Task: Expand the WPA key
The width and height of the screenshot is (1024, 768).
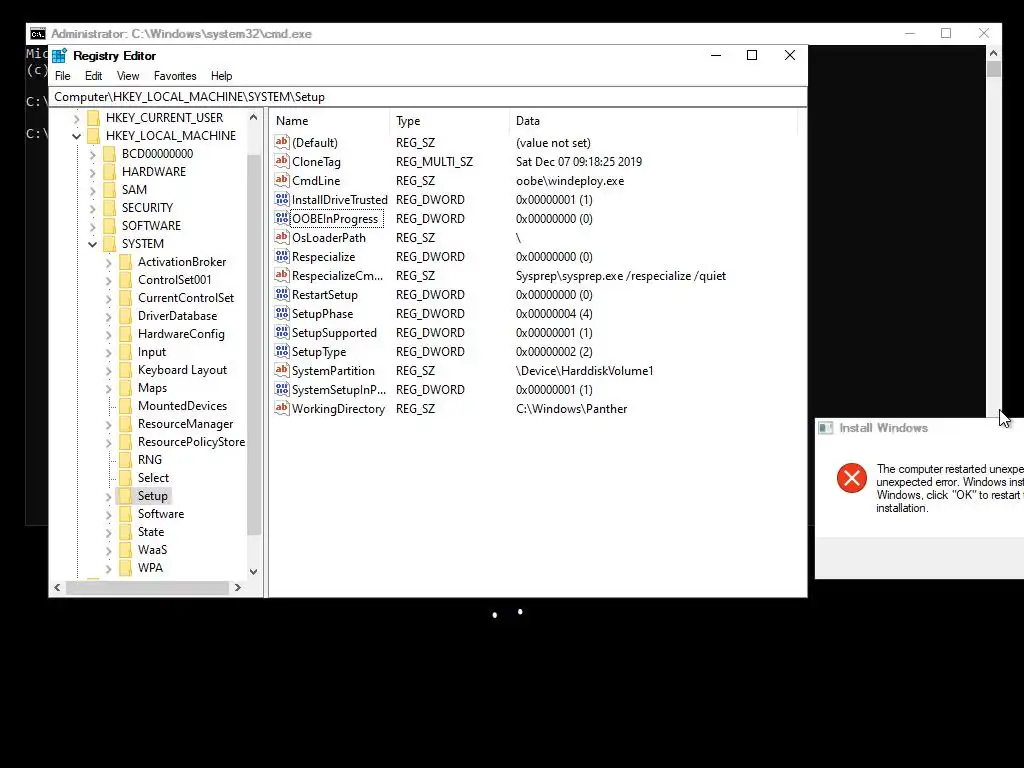Action: coord(108,568)
